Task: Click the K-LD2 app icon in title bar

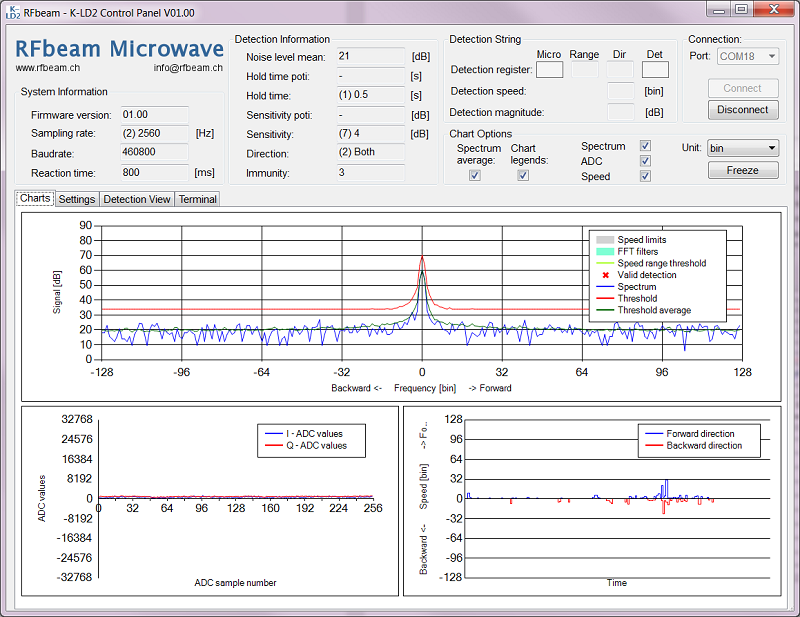Action: tap(13, 12)
